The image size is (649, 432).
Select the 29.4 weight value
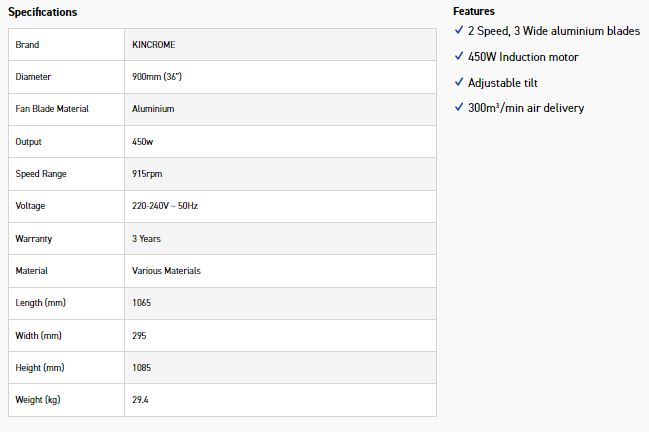click(140, 400)
